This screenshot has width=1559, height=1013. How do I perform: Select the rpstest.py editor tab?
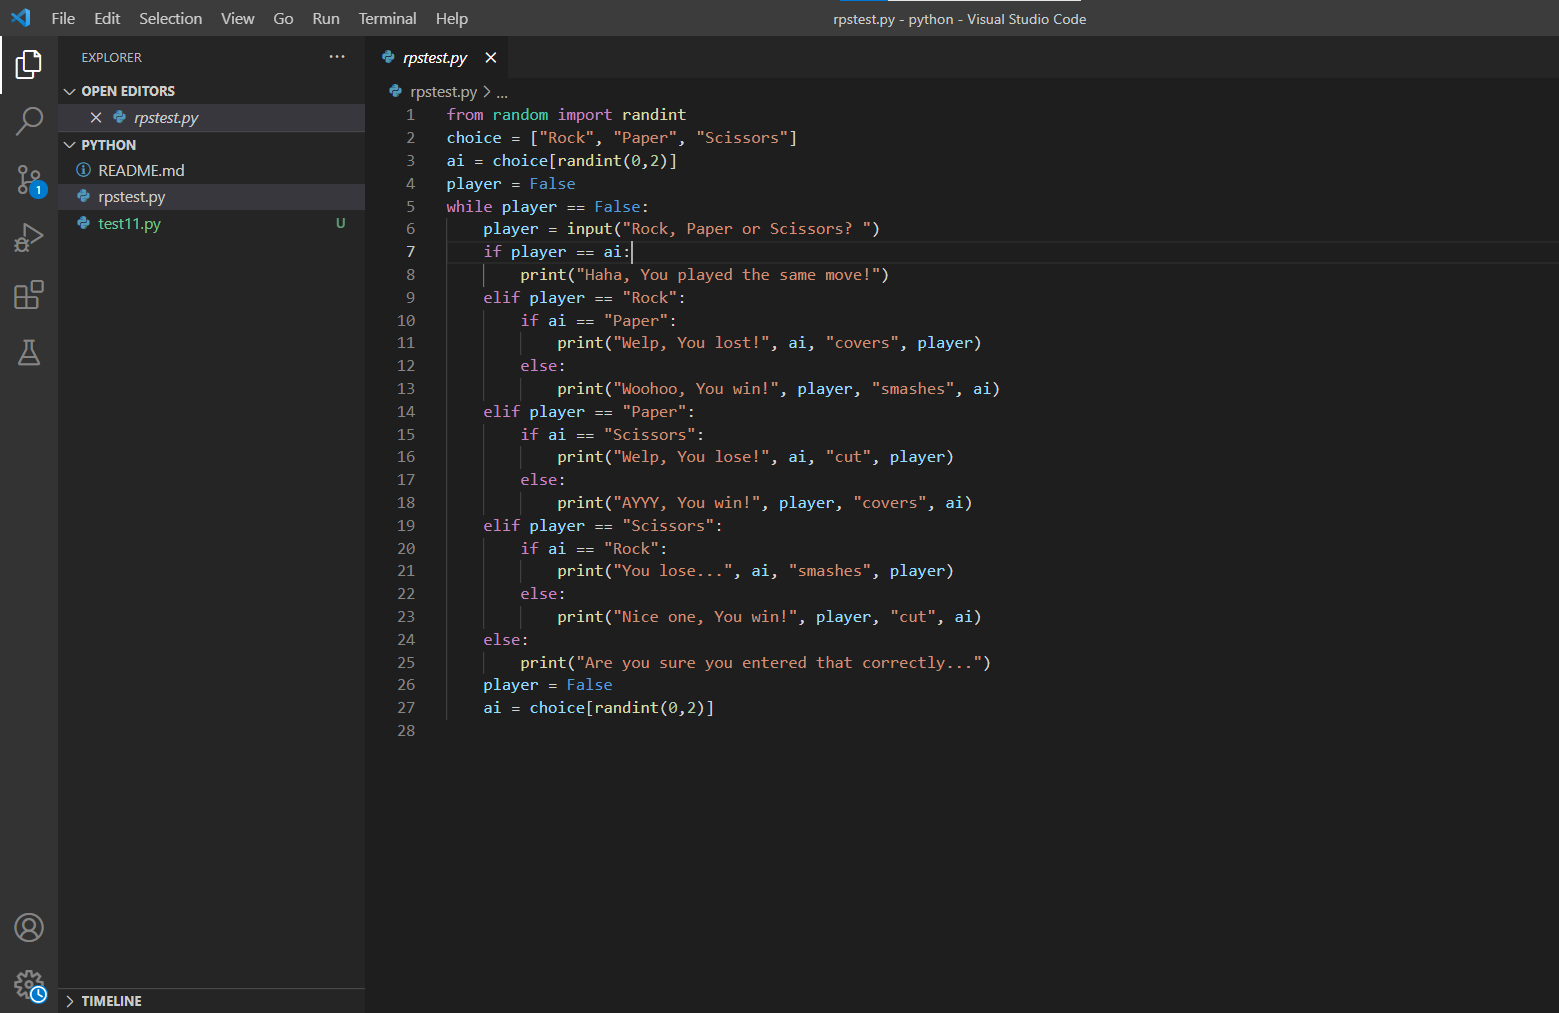point(435,57)
